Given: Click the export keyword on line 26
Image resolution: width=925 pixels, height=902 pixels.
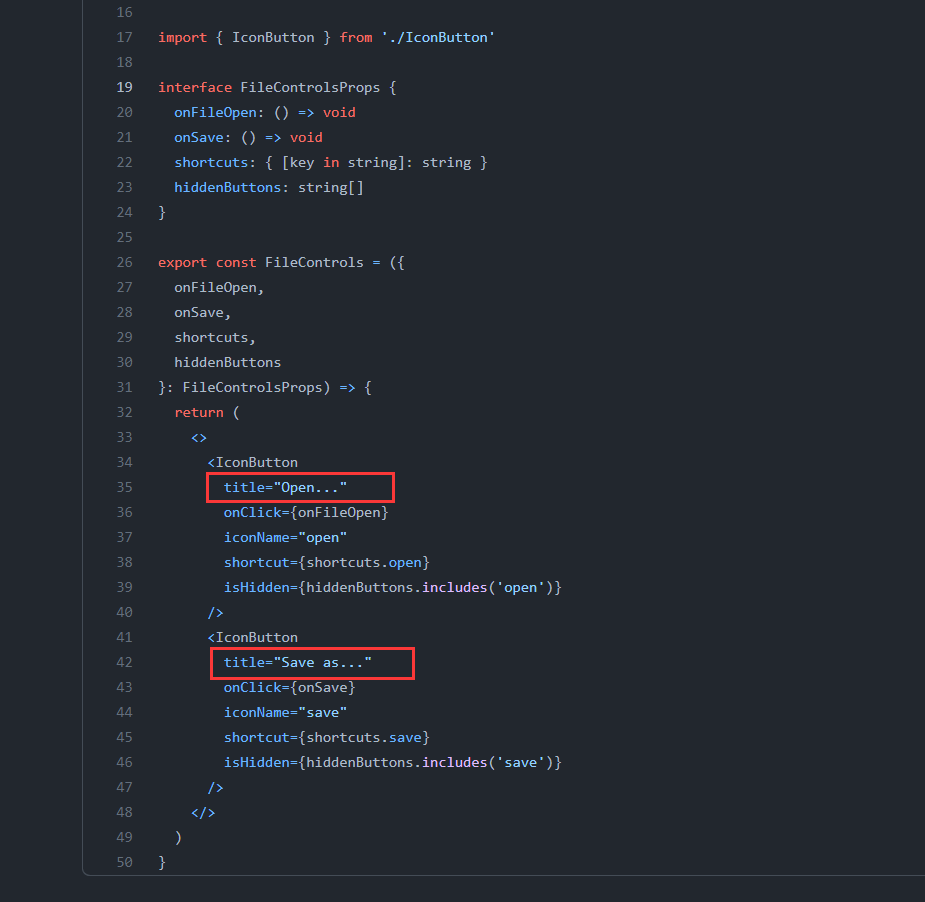Looking at the screenshot, I should click(182, 262).
